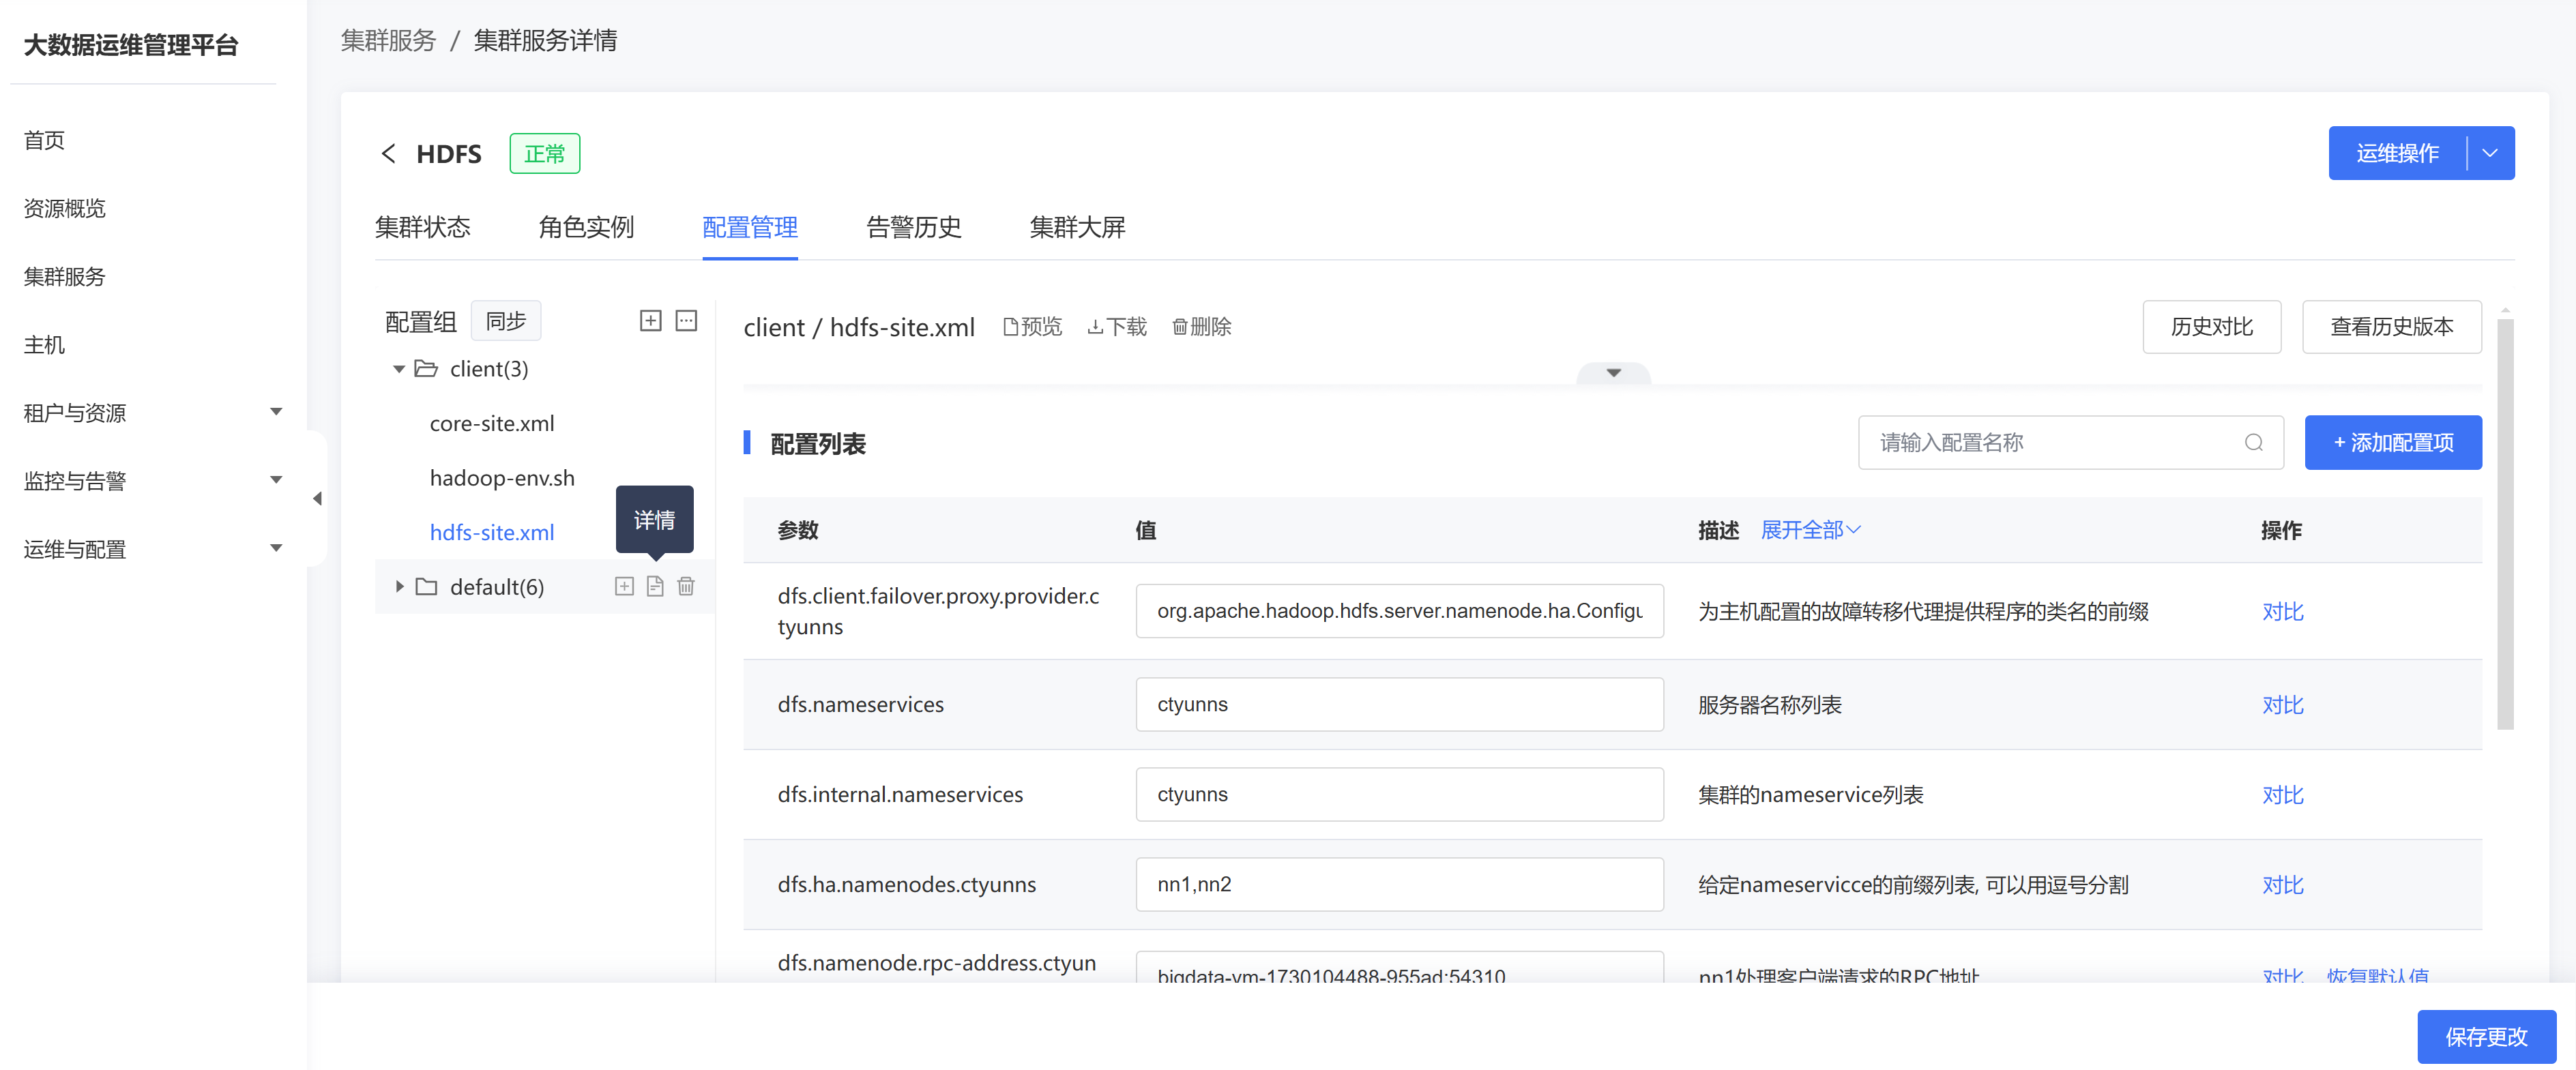2576x1070 pixels.
Task: Click the add config group plus icon
Action: tap(650, 321)
